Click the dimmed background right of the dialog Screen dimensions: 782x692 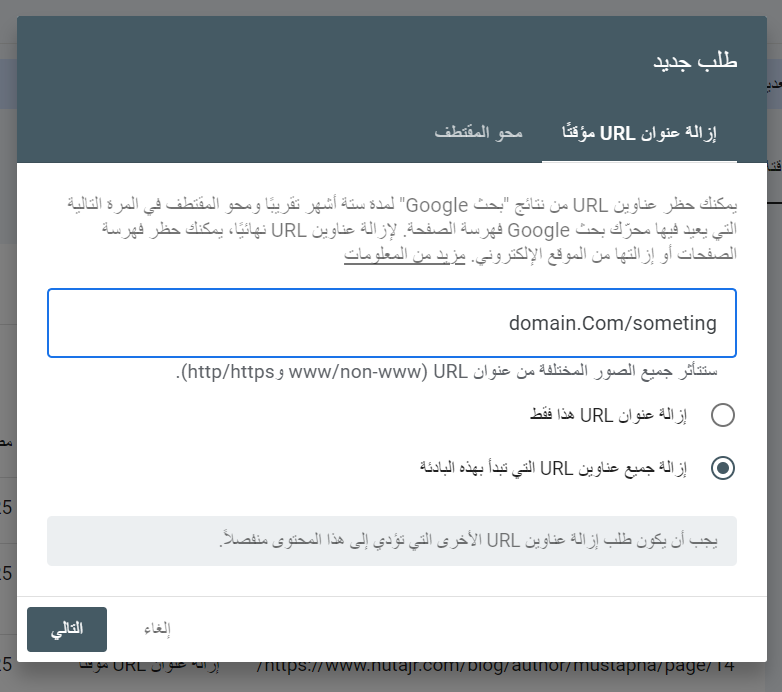coord(774,400)
